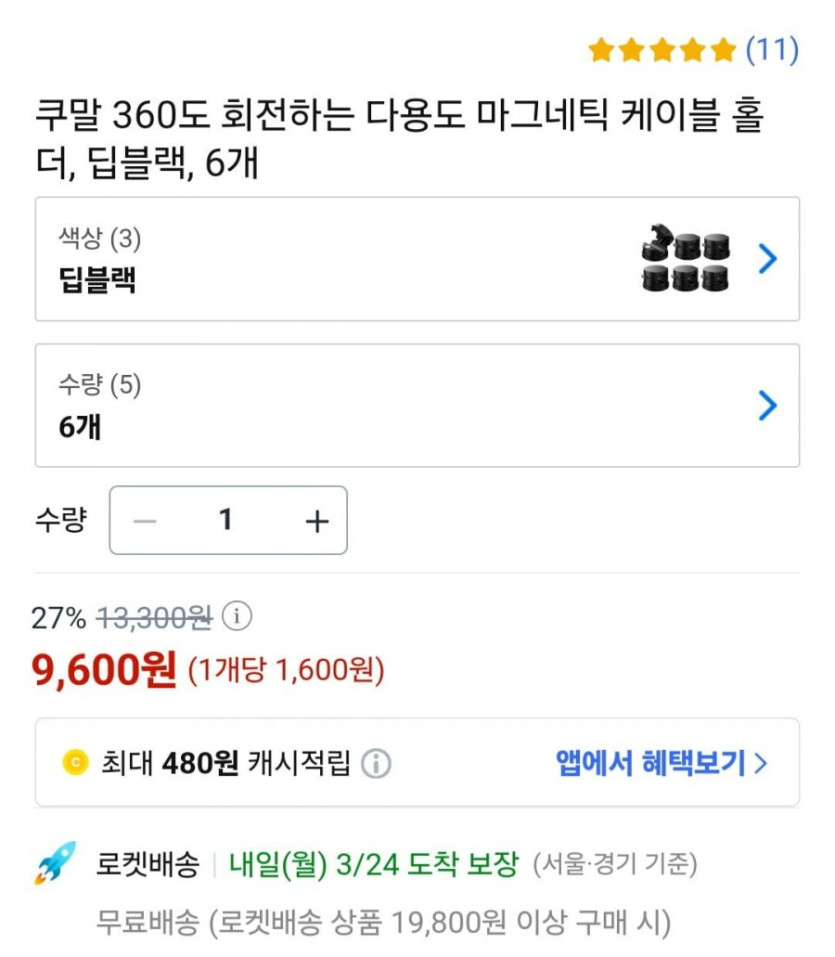
Task: Click the five-star rating icons
Action: pos(661,49)
